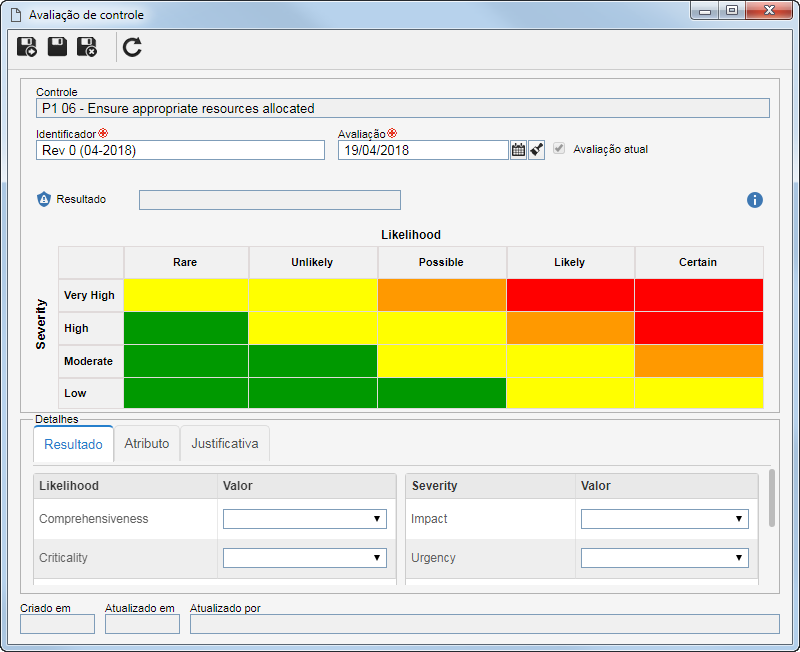The image size is (800, 652).
Task: Select the Very High / Certain red cell
Action: [699, 295]
